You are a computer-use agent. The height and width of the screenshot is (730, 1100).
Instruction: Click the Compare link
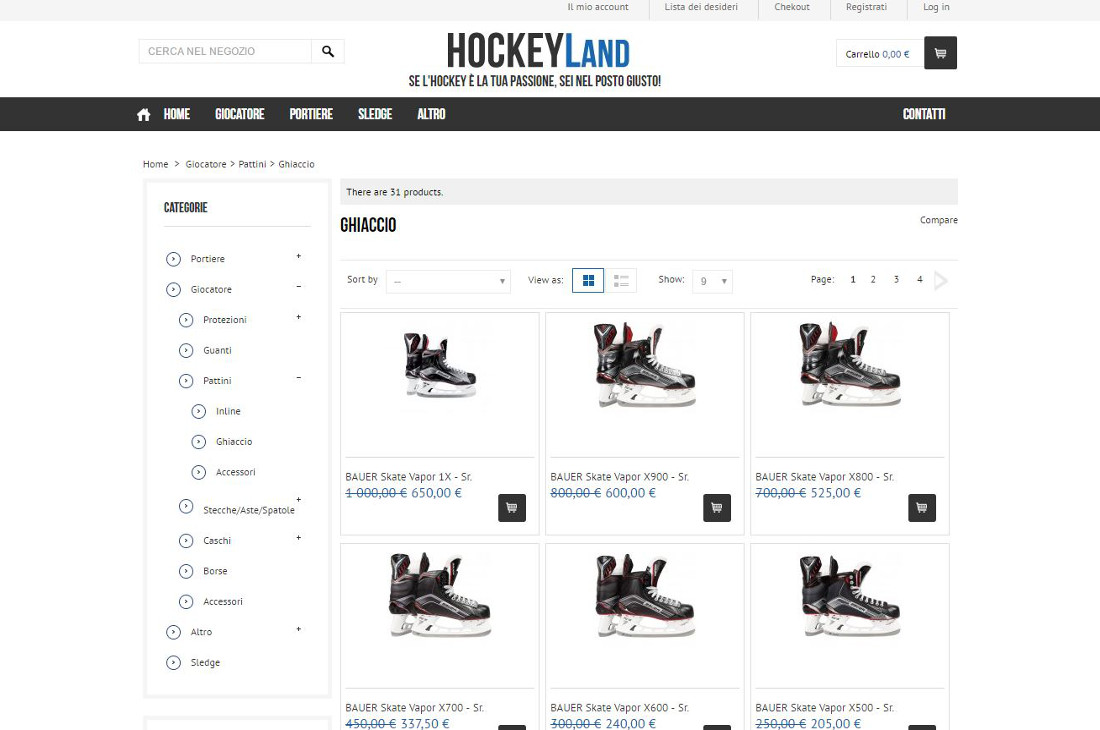(x=939, y=220)
